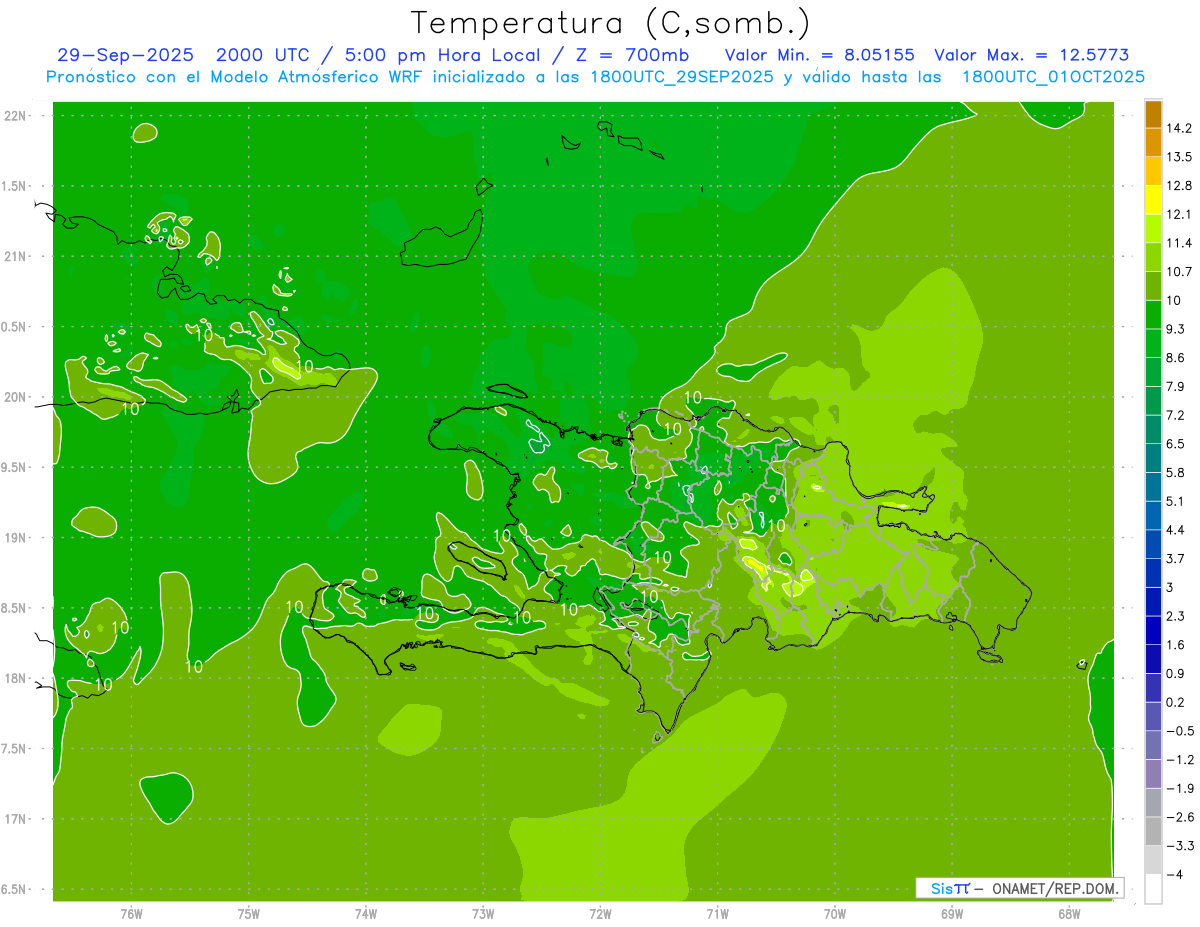The image size is (1200, 927).
Task: Click the '9.5N' axis label
Action: 15,467
